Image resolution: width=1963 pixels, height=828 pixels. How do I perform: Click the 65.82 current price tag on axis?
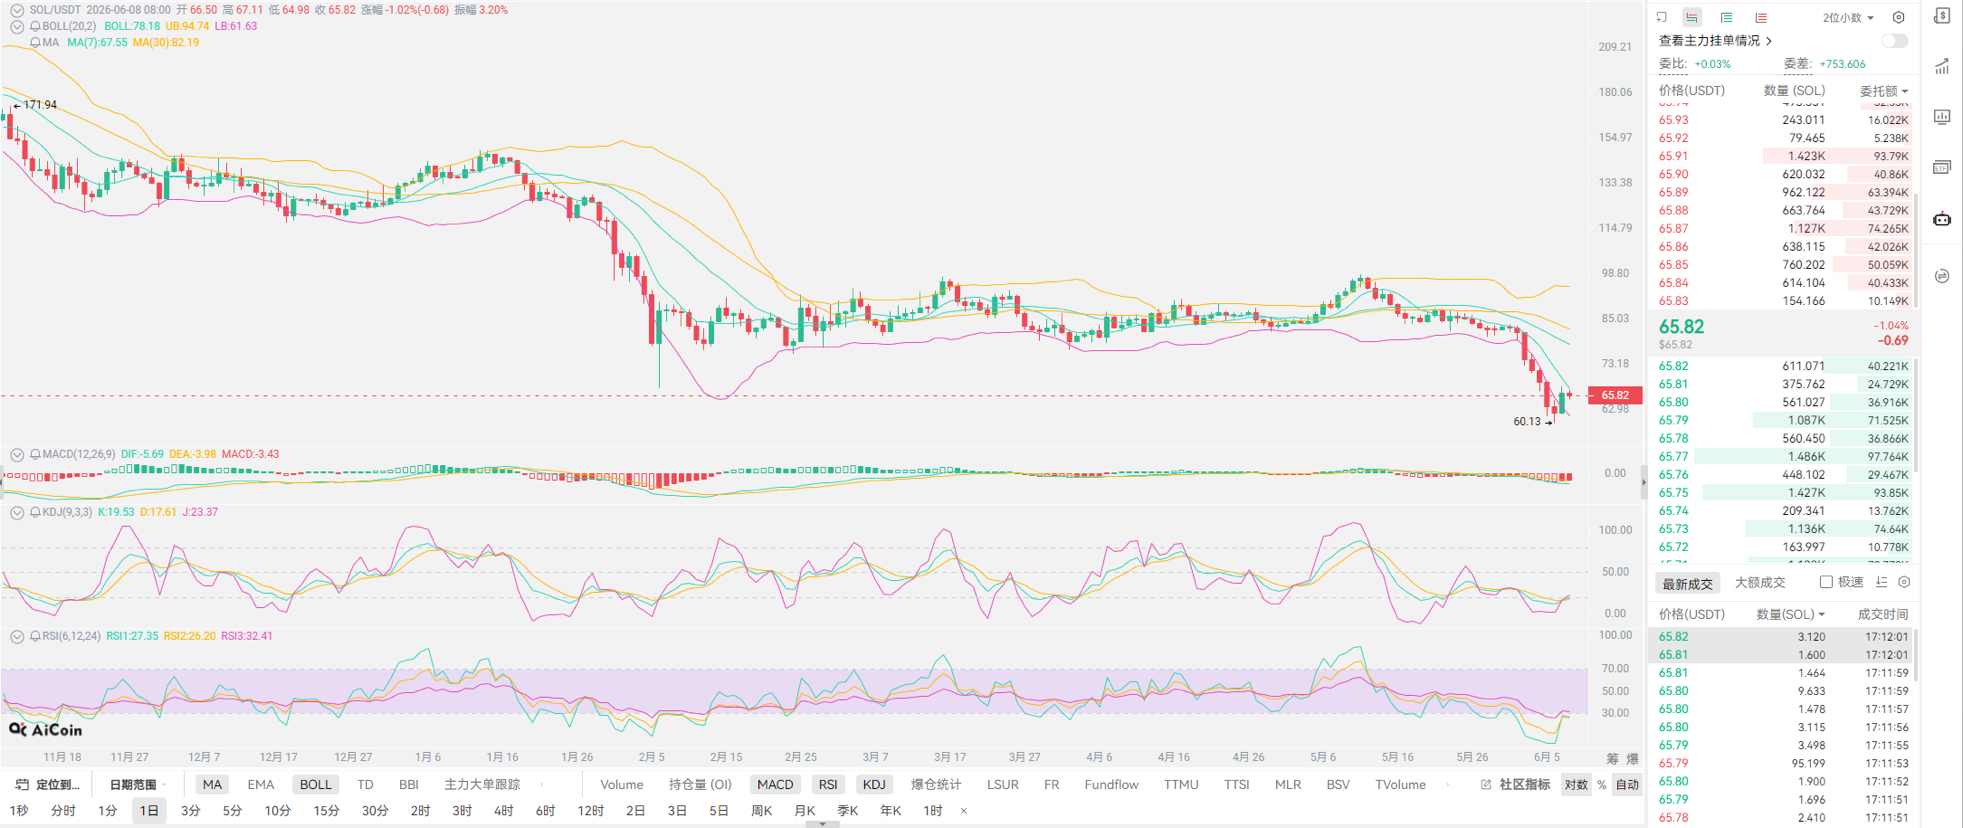coord(1615,395)
